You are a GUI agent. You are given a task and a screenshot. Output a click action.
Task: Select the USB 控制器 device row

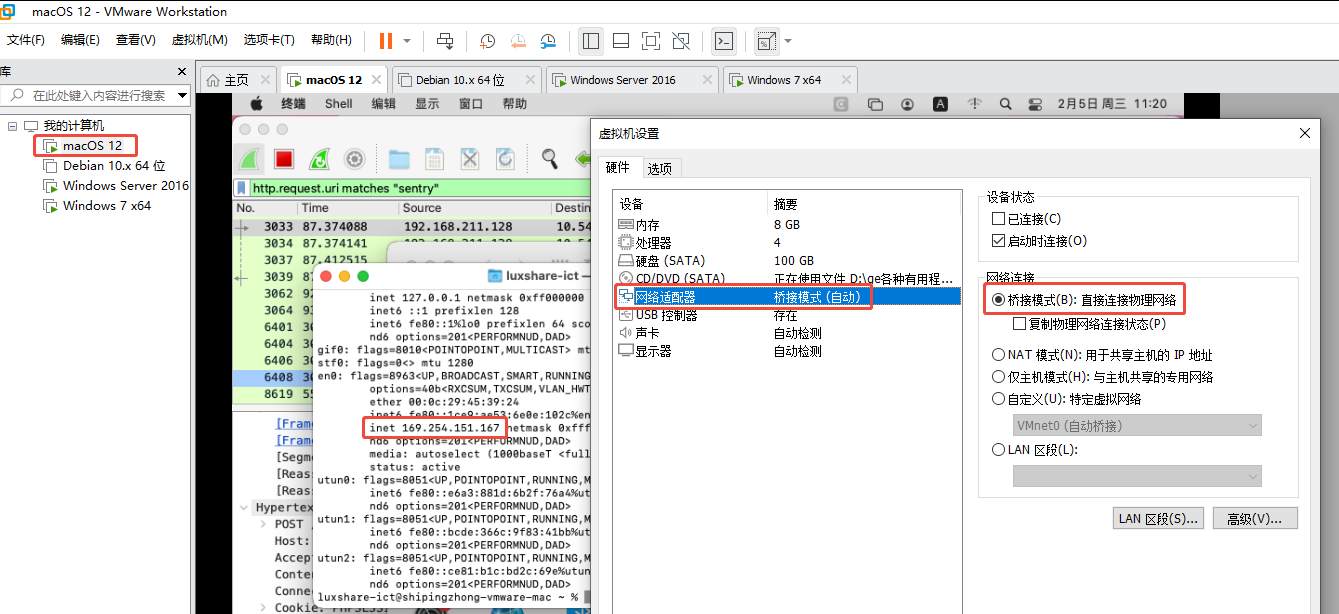point(787,315)
